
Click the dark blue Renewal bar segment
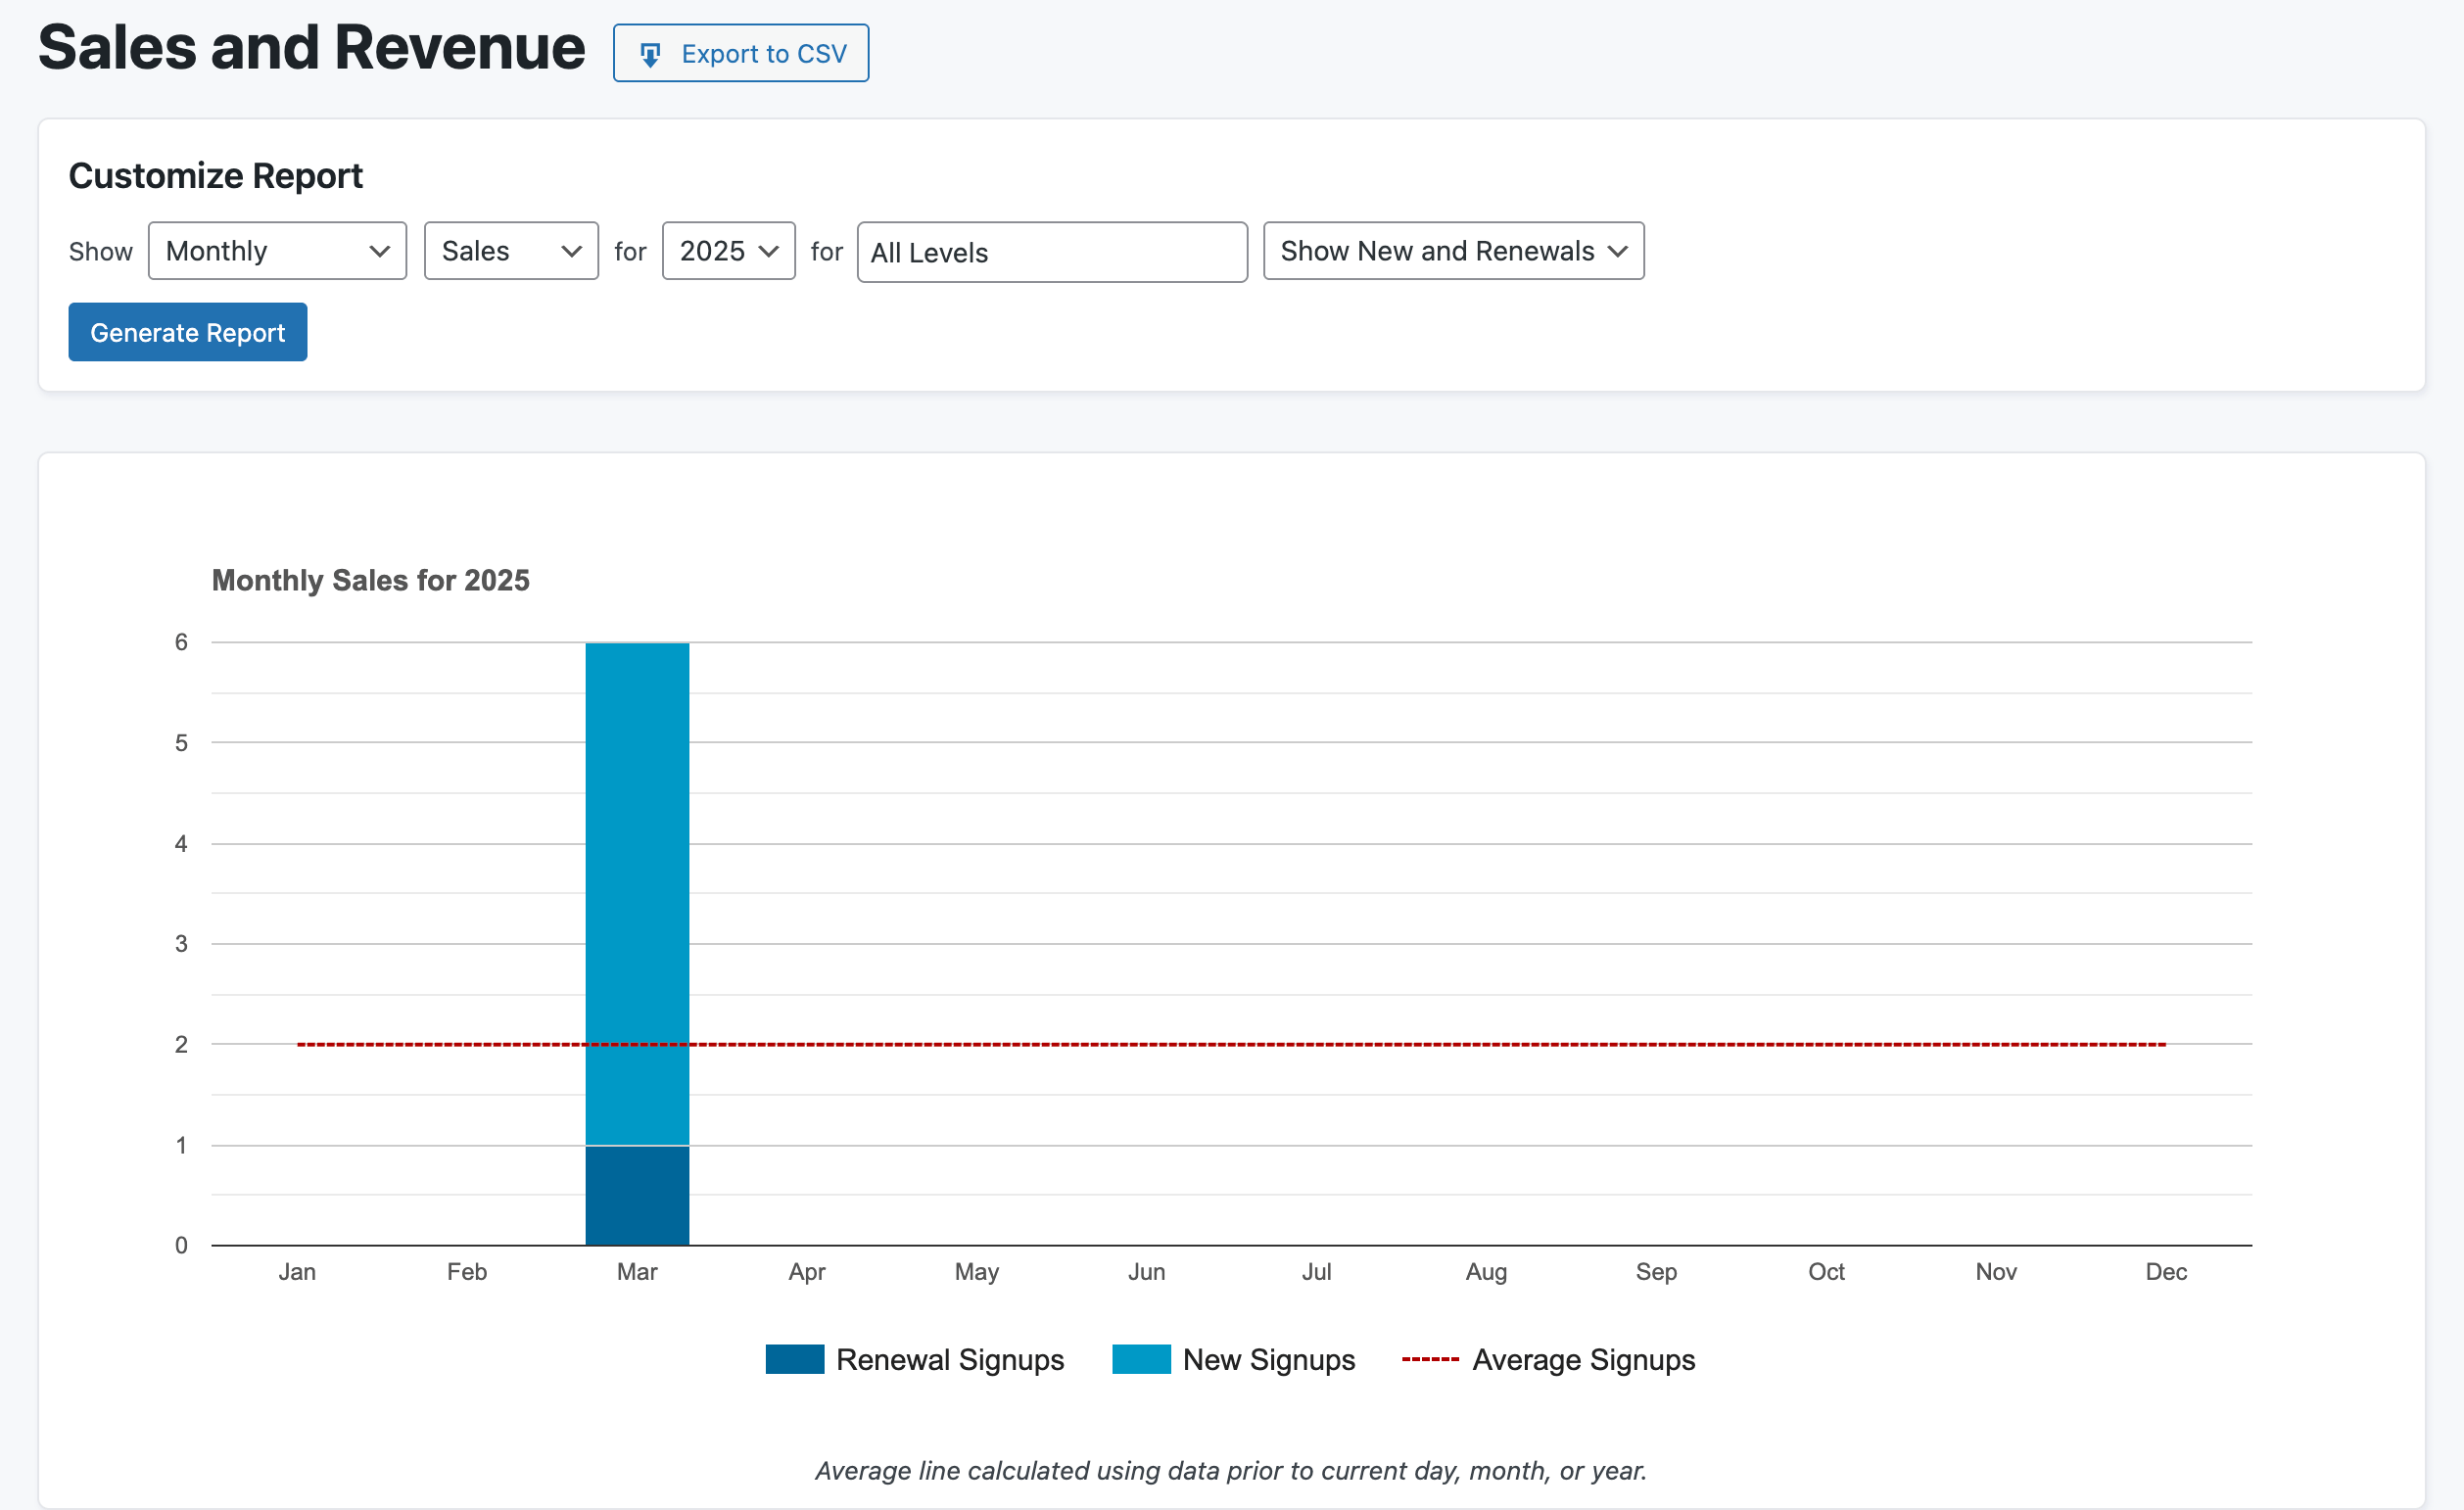[x=637, y=1195]
